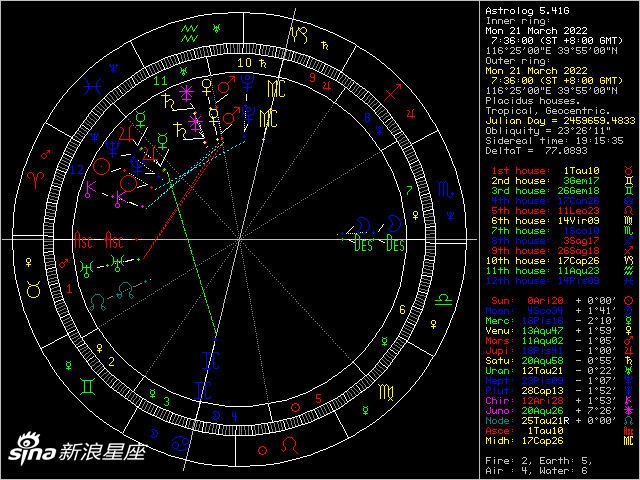Click the green Gemini sign on the chart wheel
The image size is (640, 480).
pos(88,386)
